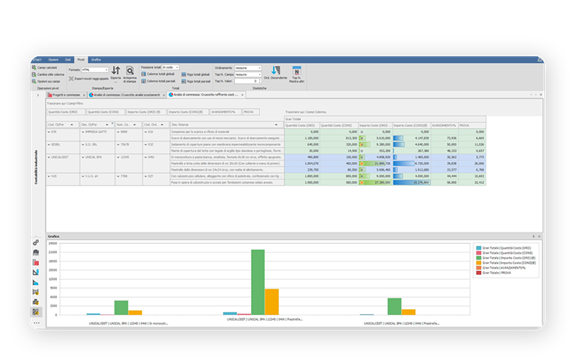Collapse the UNICALCEST row group
Viewport: 576px width, 362px height.
pos(49,157)
